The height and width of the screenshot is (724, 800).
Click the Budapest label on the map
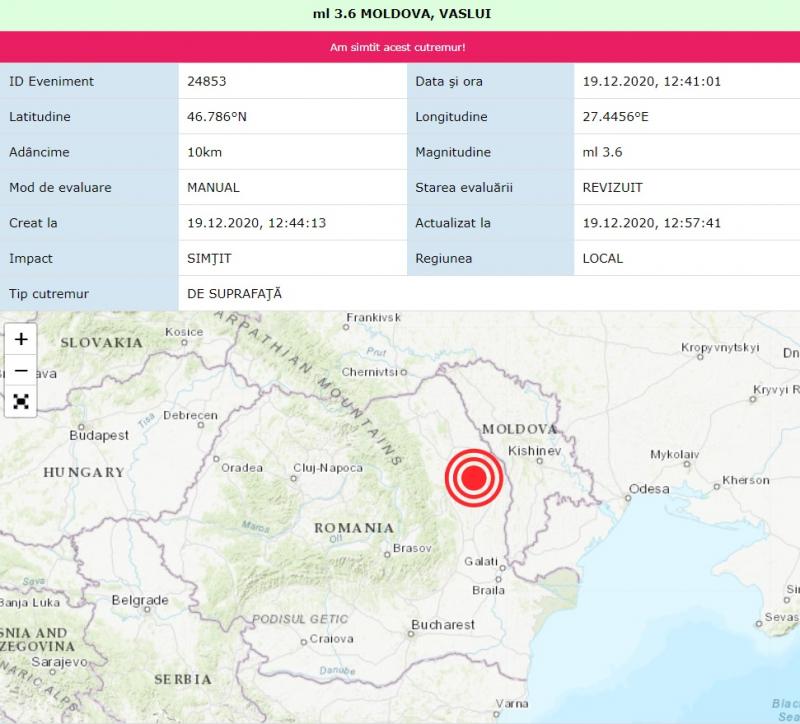[x=99, y=436]
